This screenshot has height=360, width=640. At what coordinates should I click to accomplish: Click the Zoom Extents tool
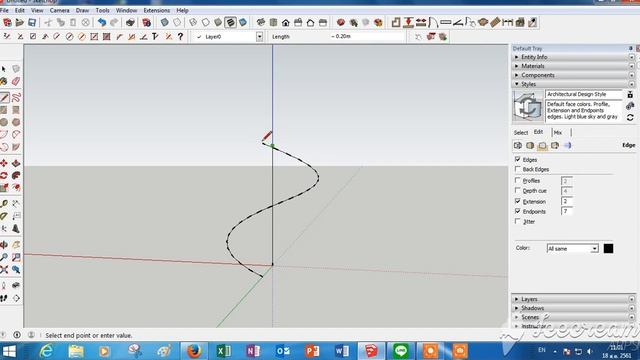(4, 270)
